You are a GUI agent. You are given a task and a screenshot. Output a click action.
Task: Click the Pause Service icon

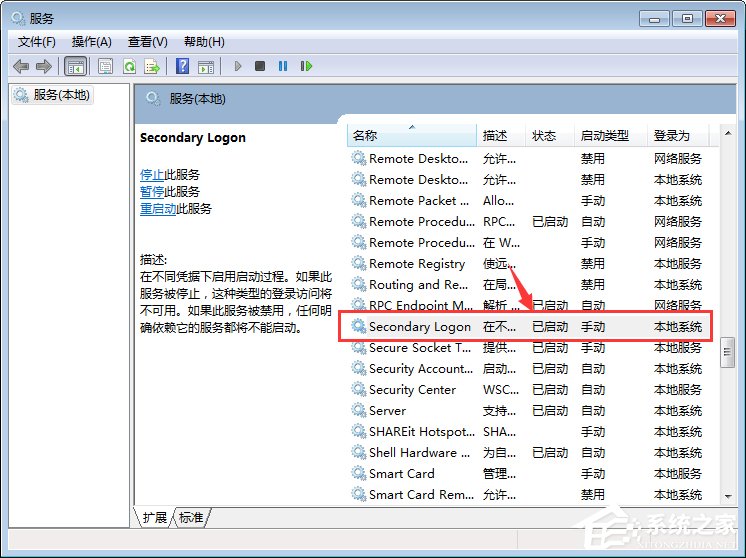[283, 66]
